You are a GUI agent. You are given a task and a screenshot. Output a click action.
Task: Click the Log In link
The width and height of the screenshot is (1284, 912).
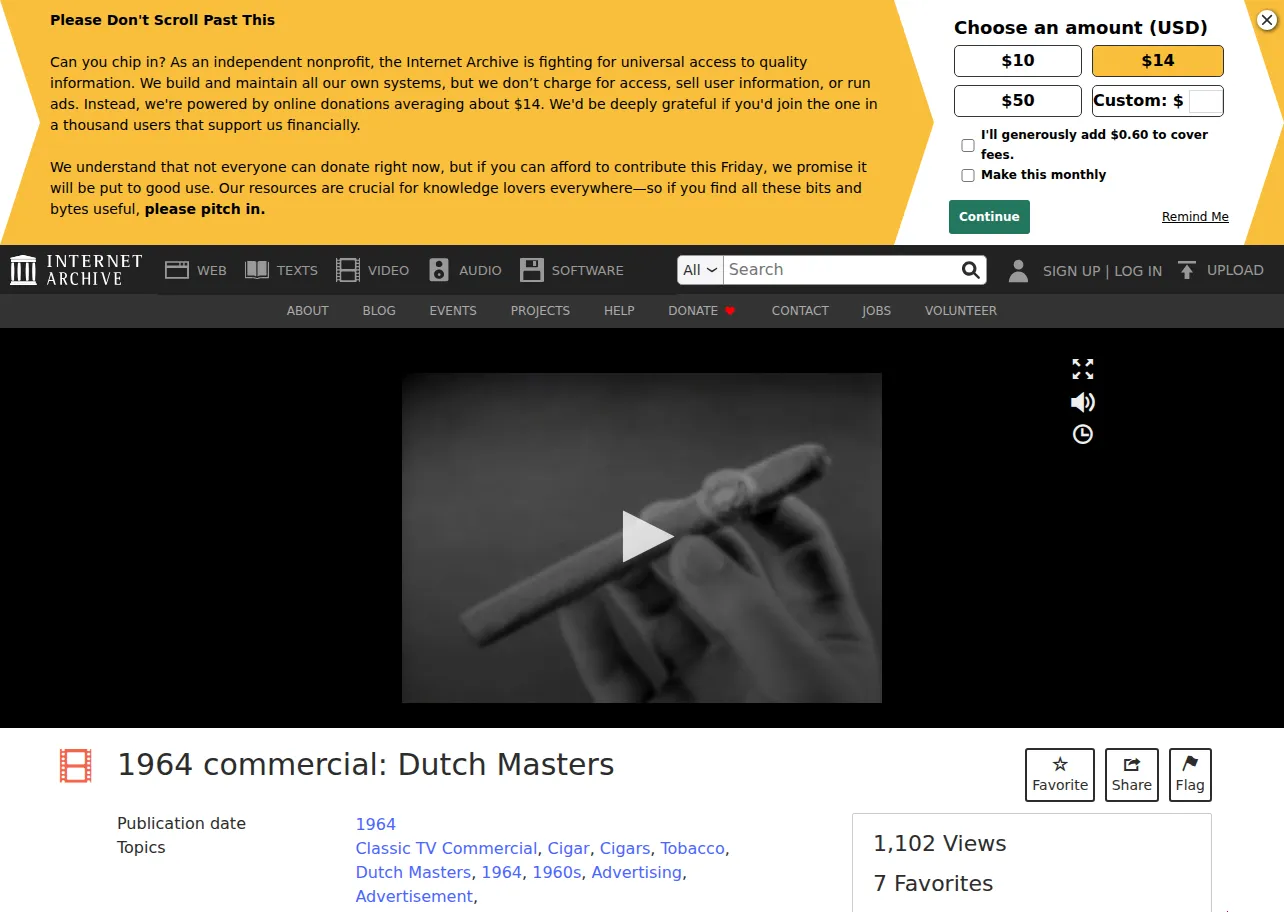point(1138,271)
